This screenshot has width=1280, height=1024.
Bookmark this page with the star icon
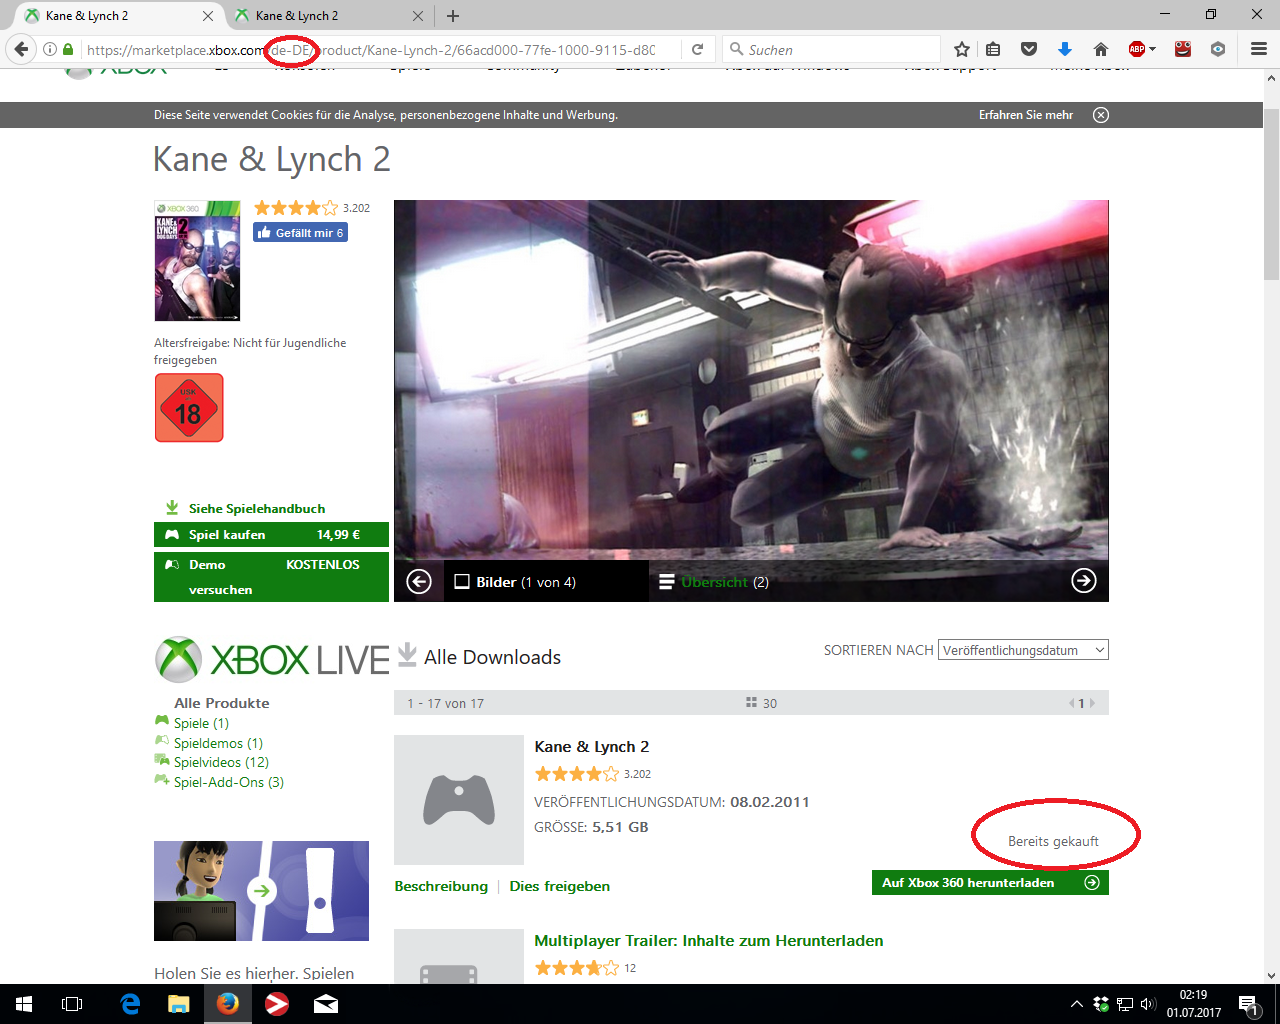pyautogui.click(x=961, y=49)
